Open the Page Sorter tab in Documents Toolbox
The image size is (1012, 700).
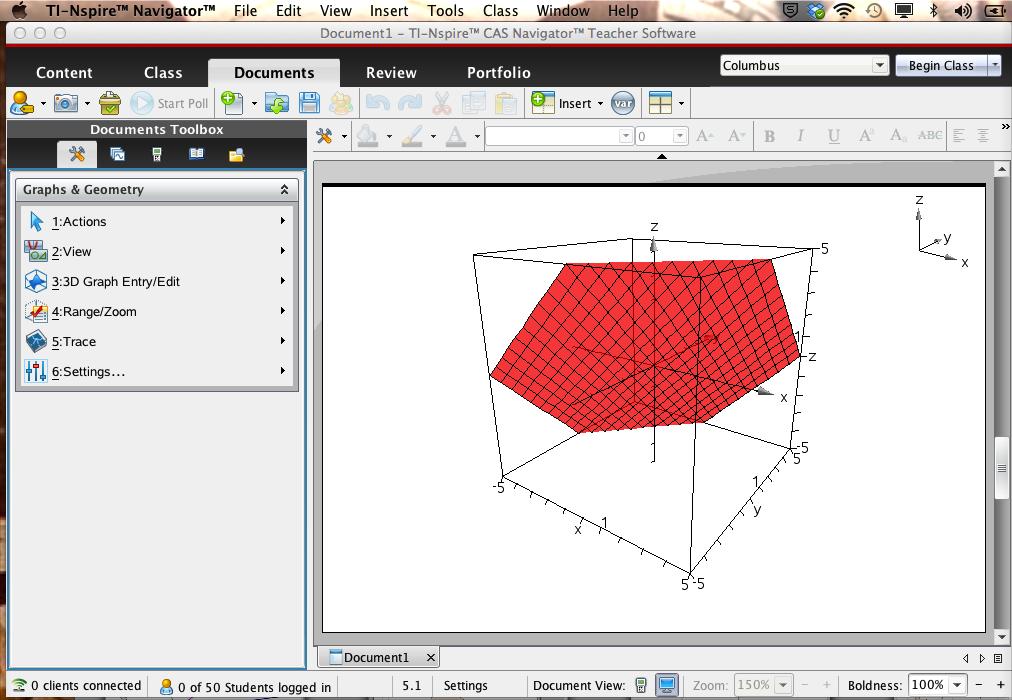tap(117, 155)
